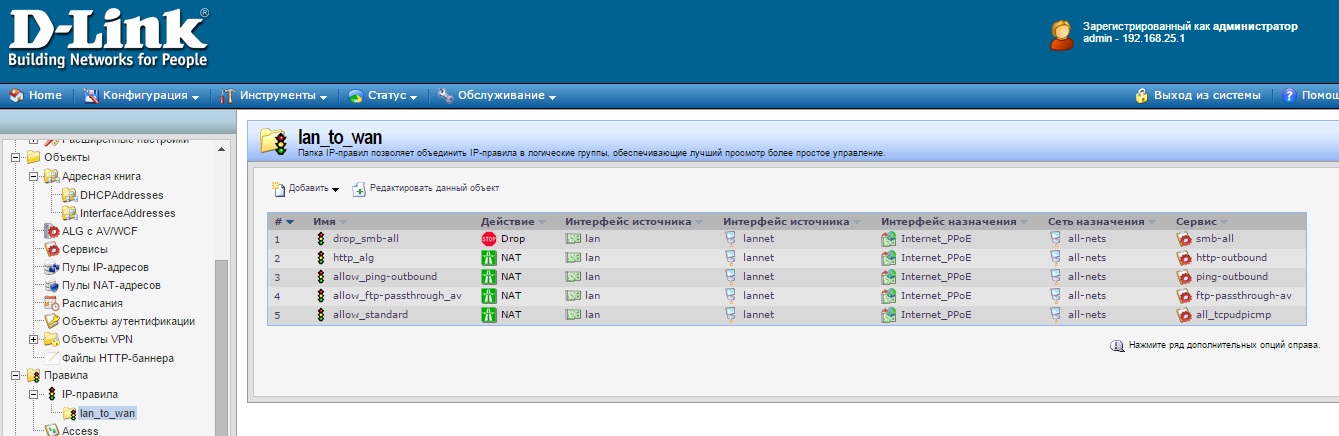Viewport: 1339px width, 436px height.
Task: Open the Конфигурация dropdown menu
Action: coord(142,96)
